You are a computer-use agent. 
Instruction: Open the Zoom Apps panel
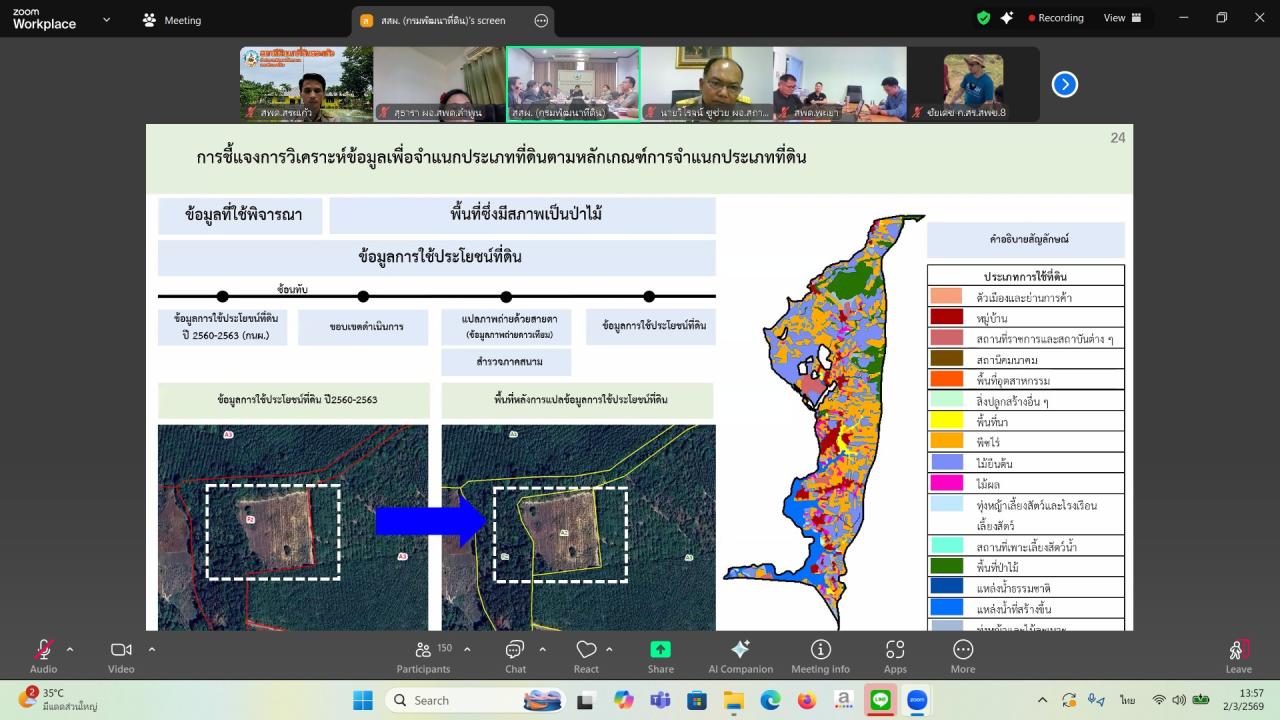coord(894,655)
